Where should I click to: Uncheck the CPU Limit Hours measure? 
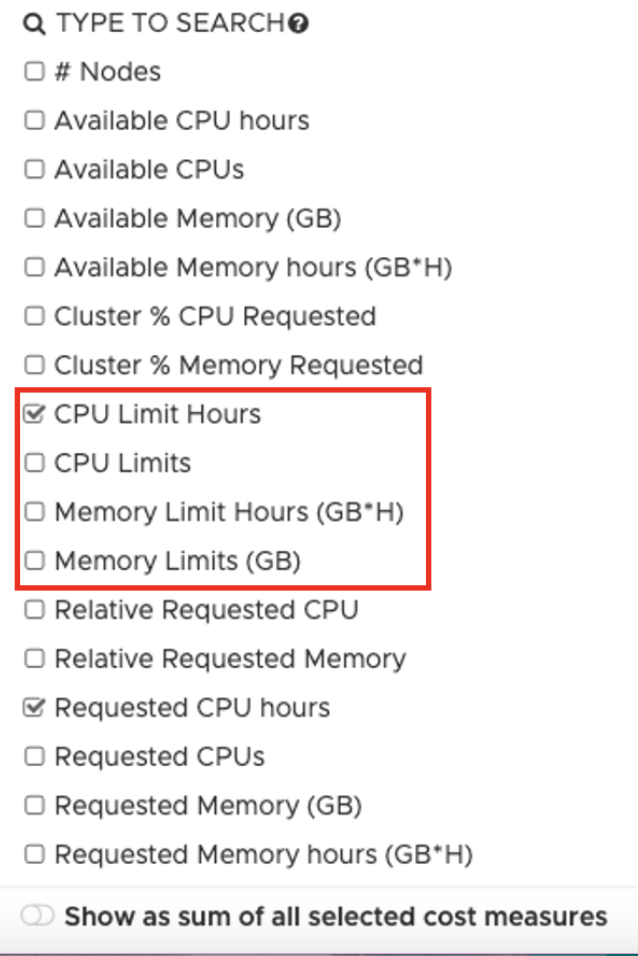[34, 414]
